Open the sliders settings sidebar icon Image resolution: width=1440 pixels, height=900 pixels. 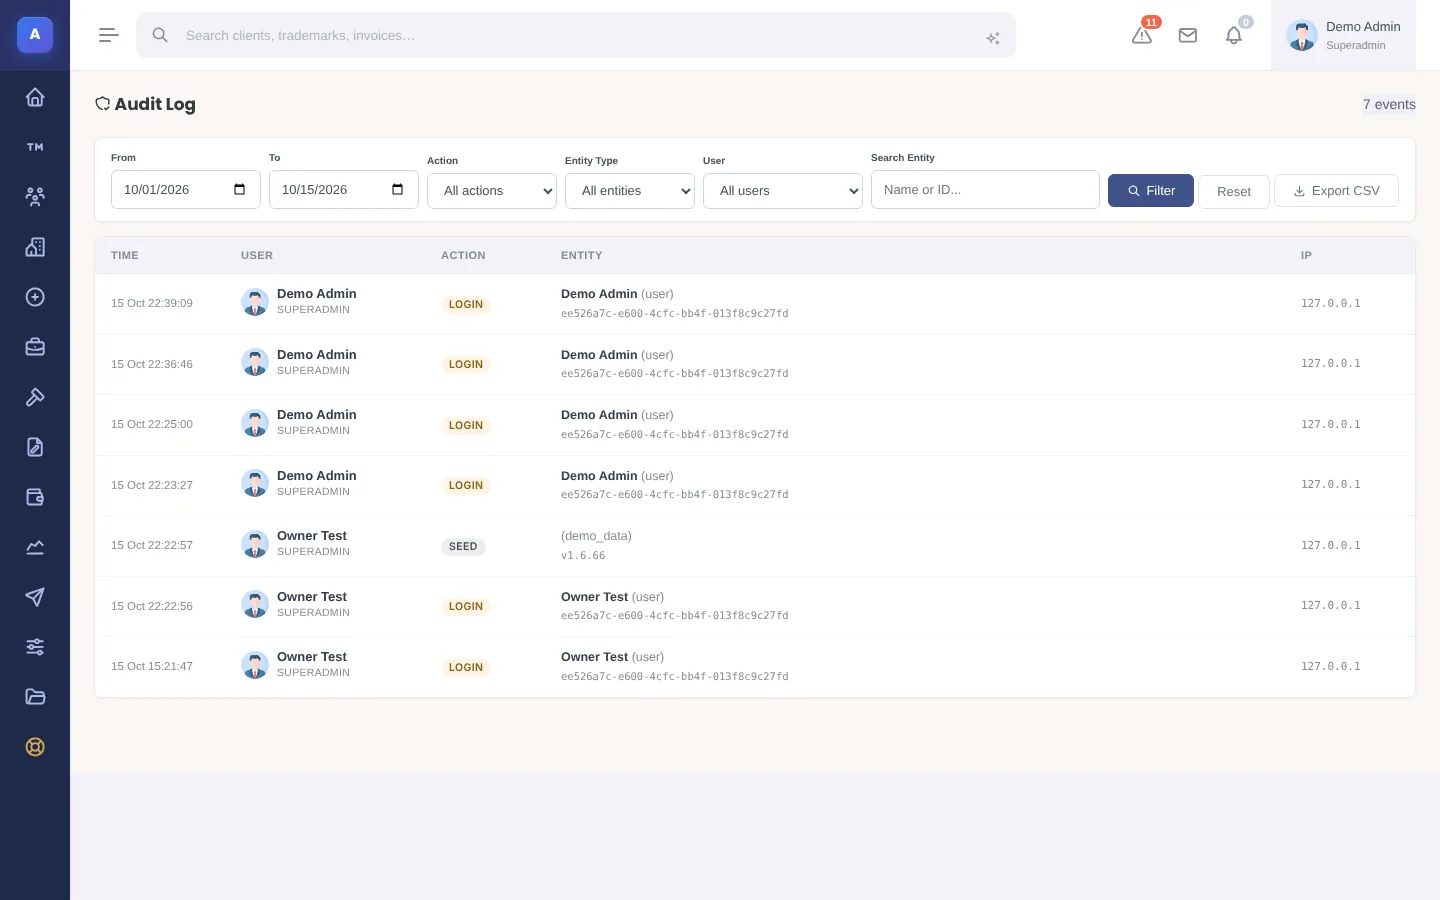[x=35, y=647]
